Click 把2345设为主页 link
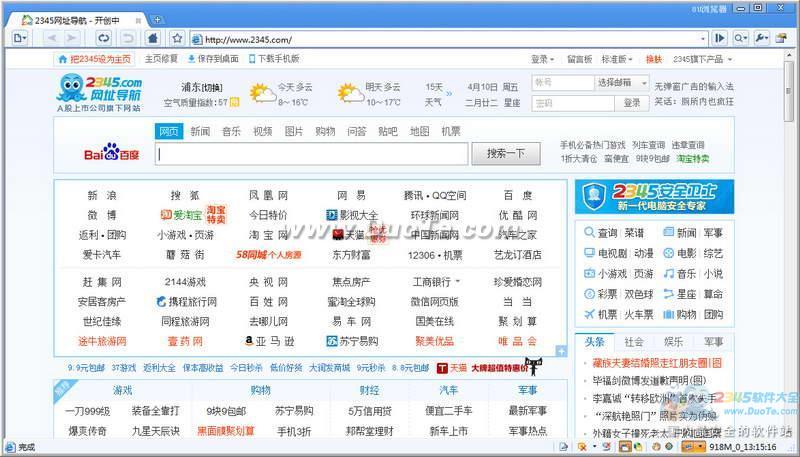 pos(95,59)
